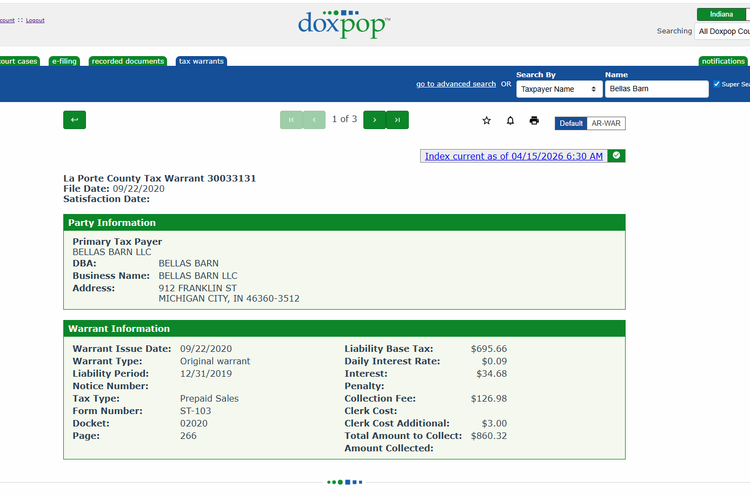Click the Warrant Information section header
This screenshot has width=750, height=495.
click(x=344, y=329)
